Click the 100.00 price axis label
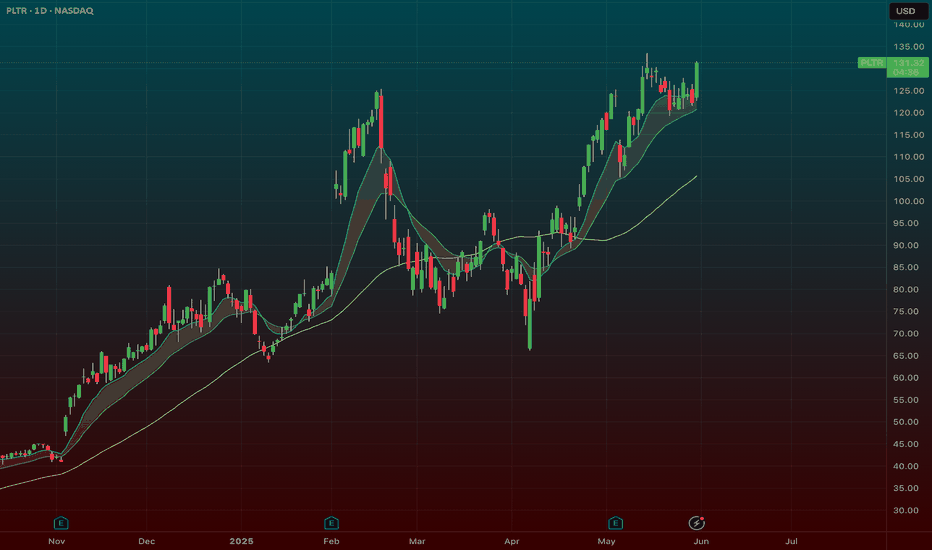This screenshot has height=550, width=932. (909, 201)
